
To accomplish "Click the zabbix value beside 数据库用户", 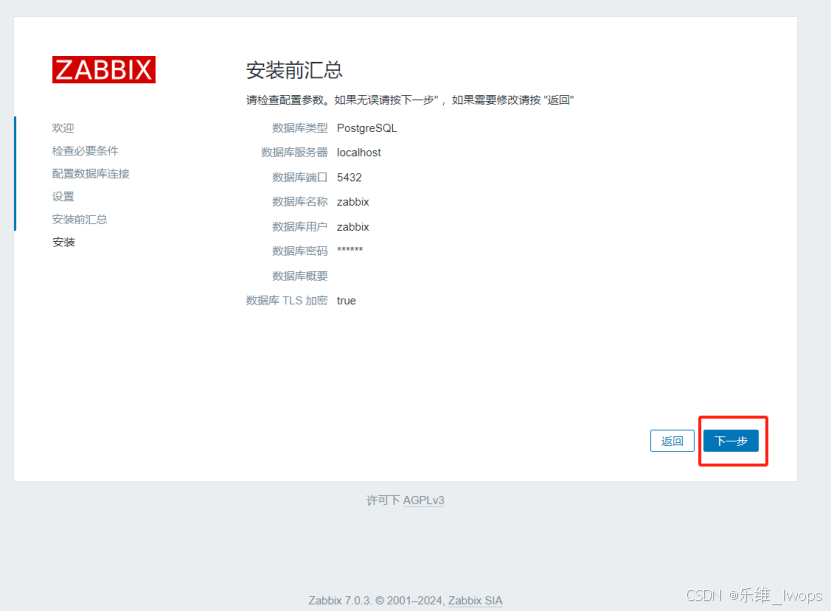I will pyautogui.click(x=353, y=227).
